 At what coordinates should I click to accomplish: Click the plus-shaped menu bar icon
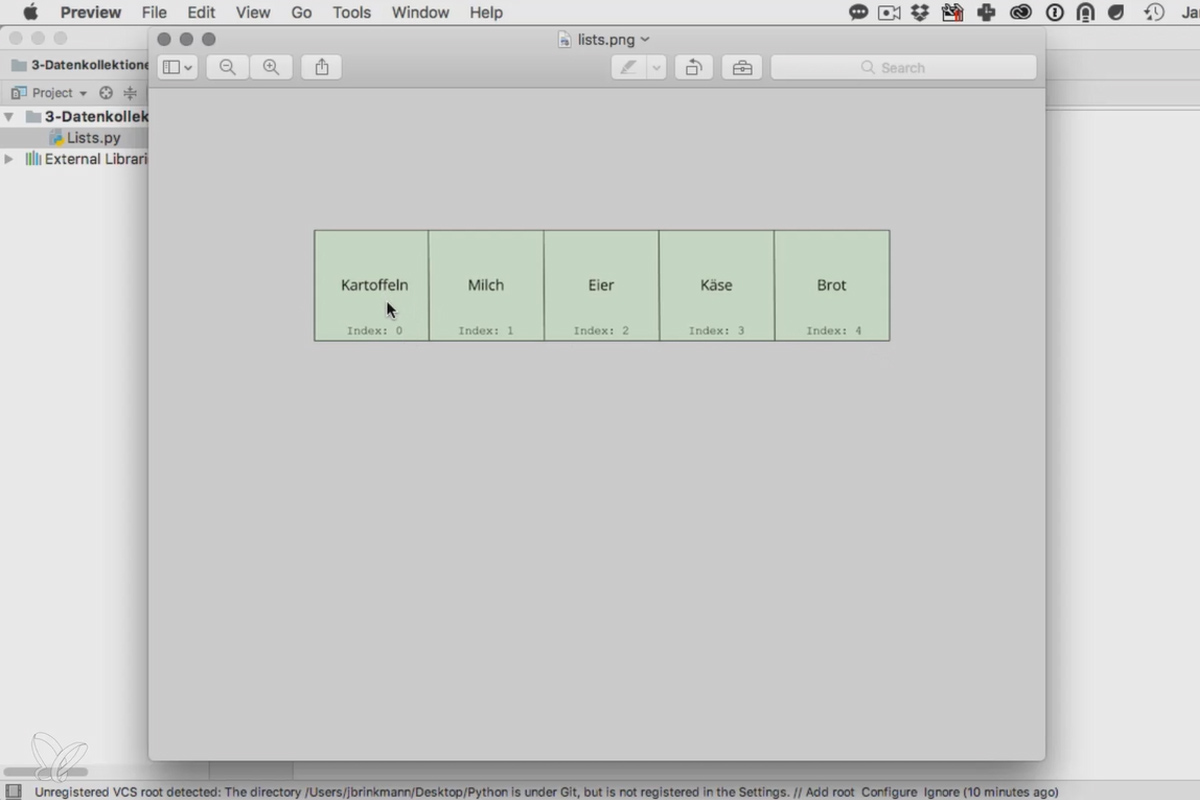986,12
